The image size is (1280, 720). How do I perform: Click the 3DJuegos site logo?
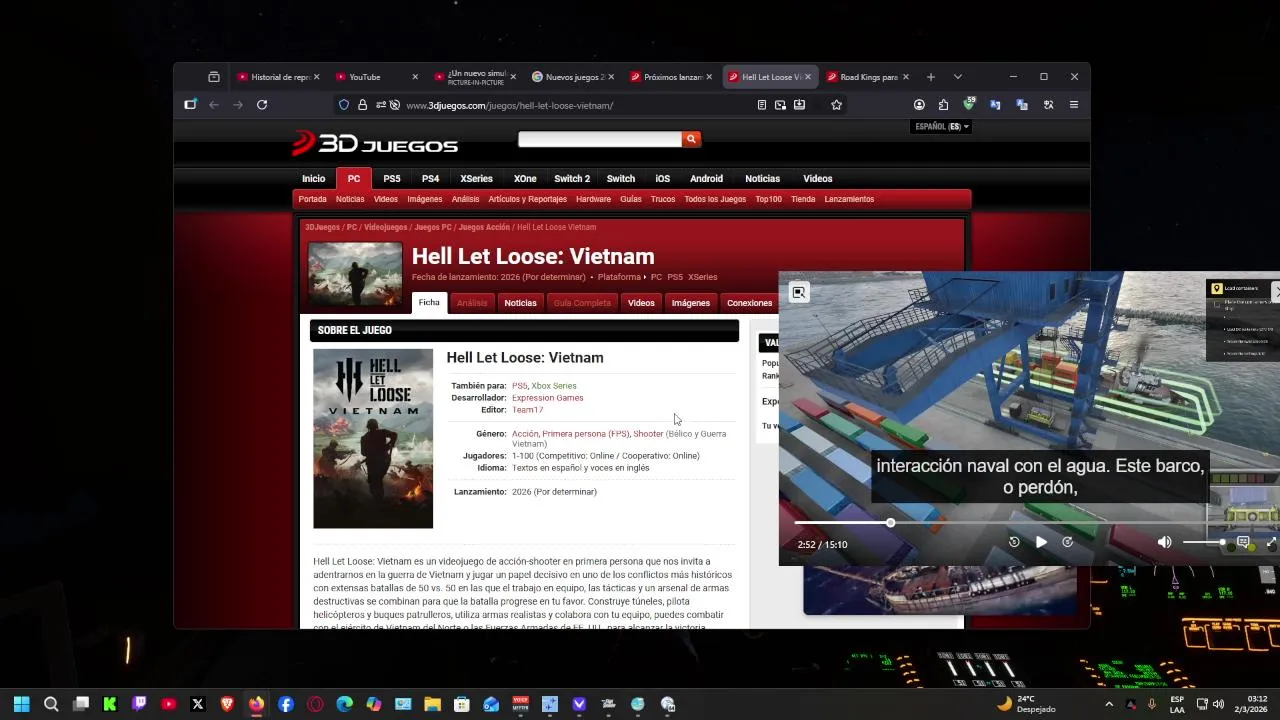pos(375,144)
